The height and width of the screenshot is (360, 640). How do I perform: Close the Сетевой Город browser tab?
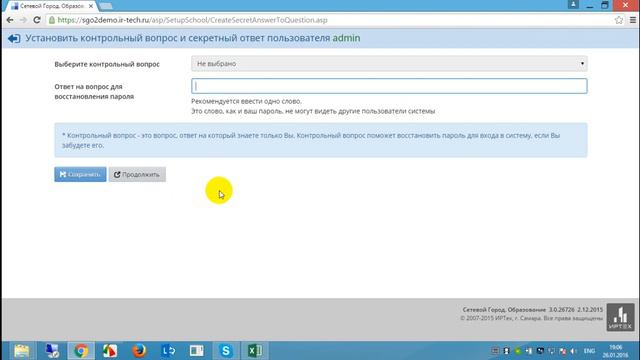pyautogui.click(x=91, y=6)
